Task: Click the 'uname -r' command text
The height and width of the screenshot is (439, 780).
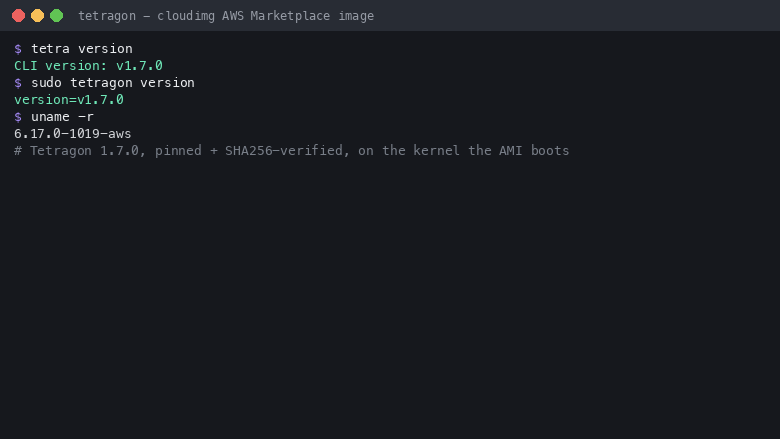Action: pos(62,117)
